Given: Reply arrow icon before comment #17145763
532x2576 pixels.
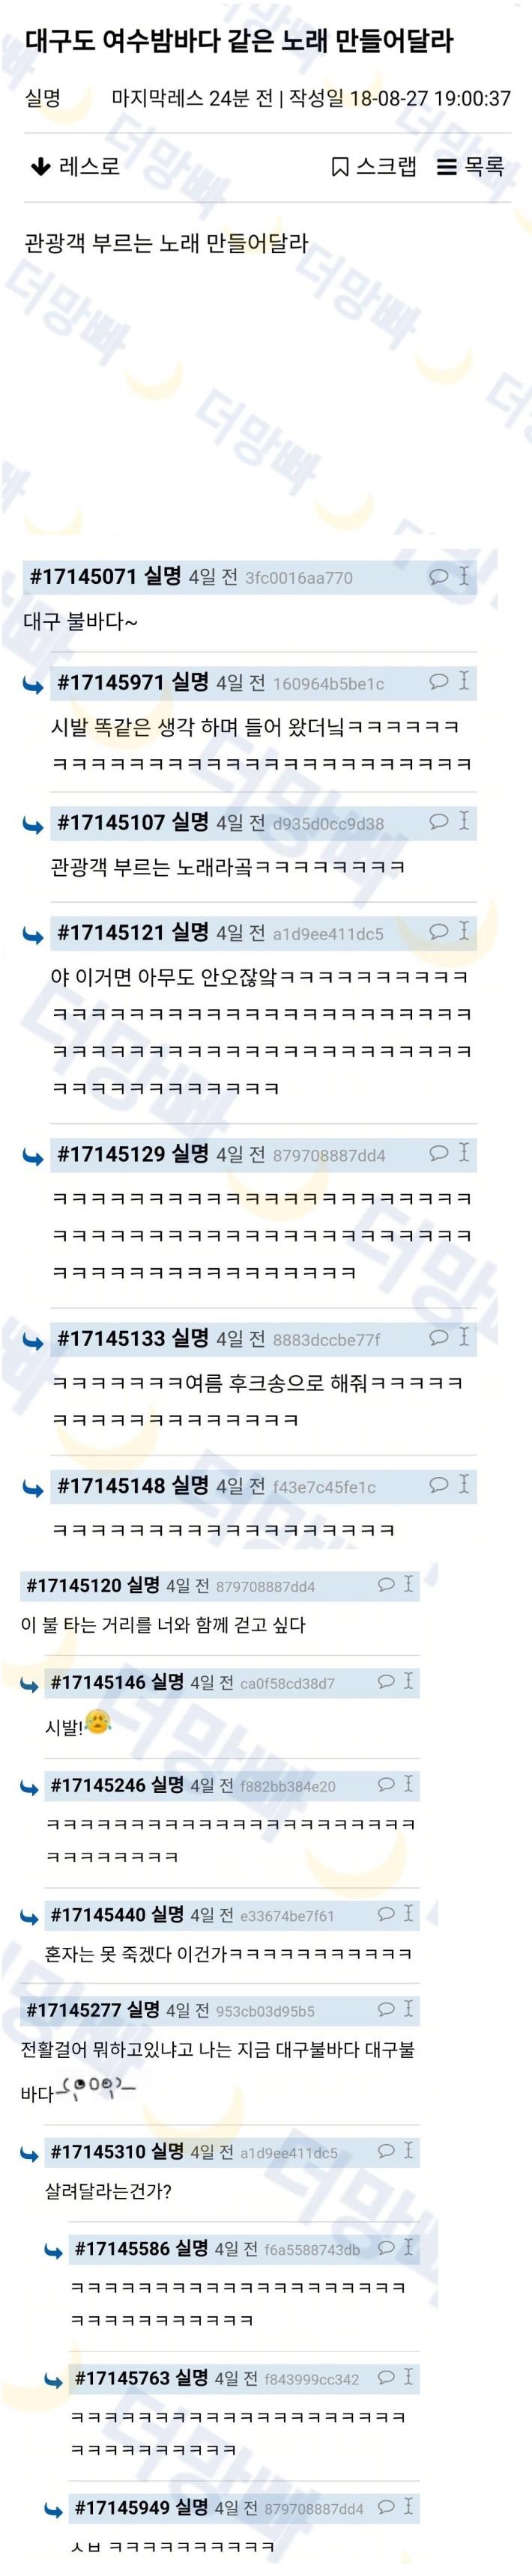Looking at the screenshot, I should point(53,2381).
